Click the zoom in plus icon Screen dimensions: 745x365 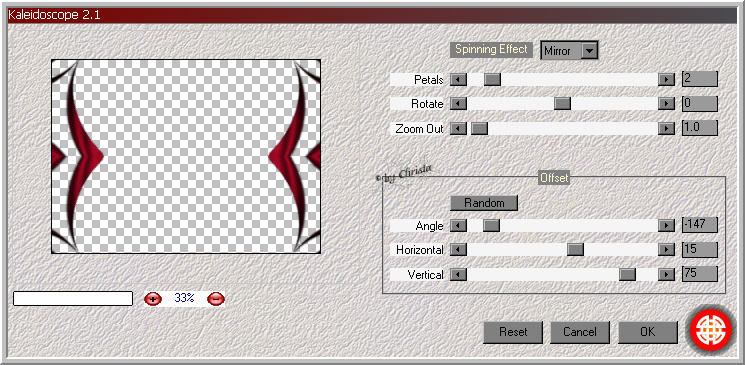click(153, 299)
